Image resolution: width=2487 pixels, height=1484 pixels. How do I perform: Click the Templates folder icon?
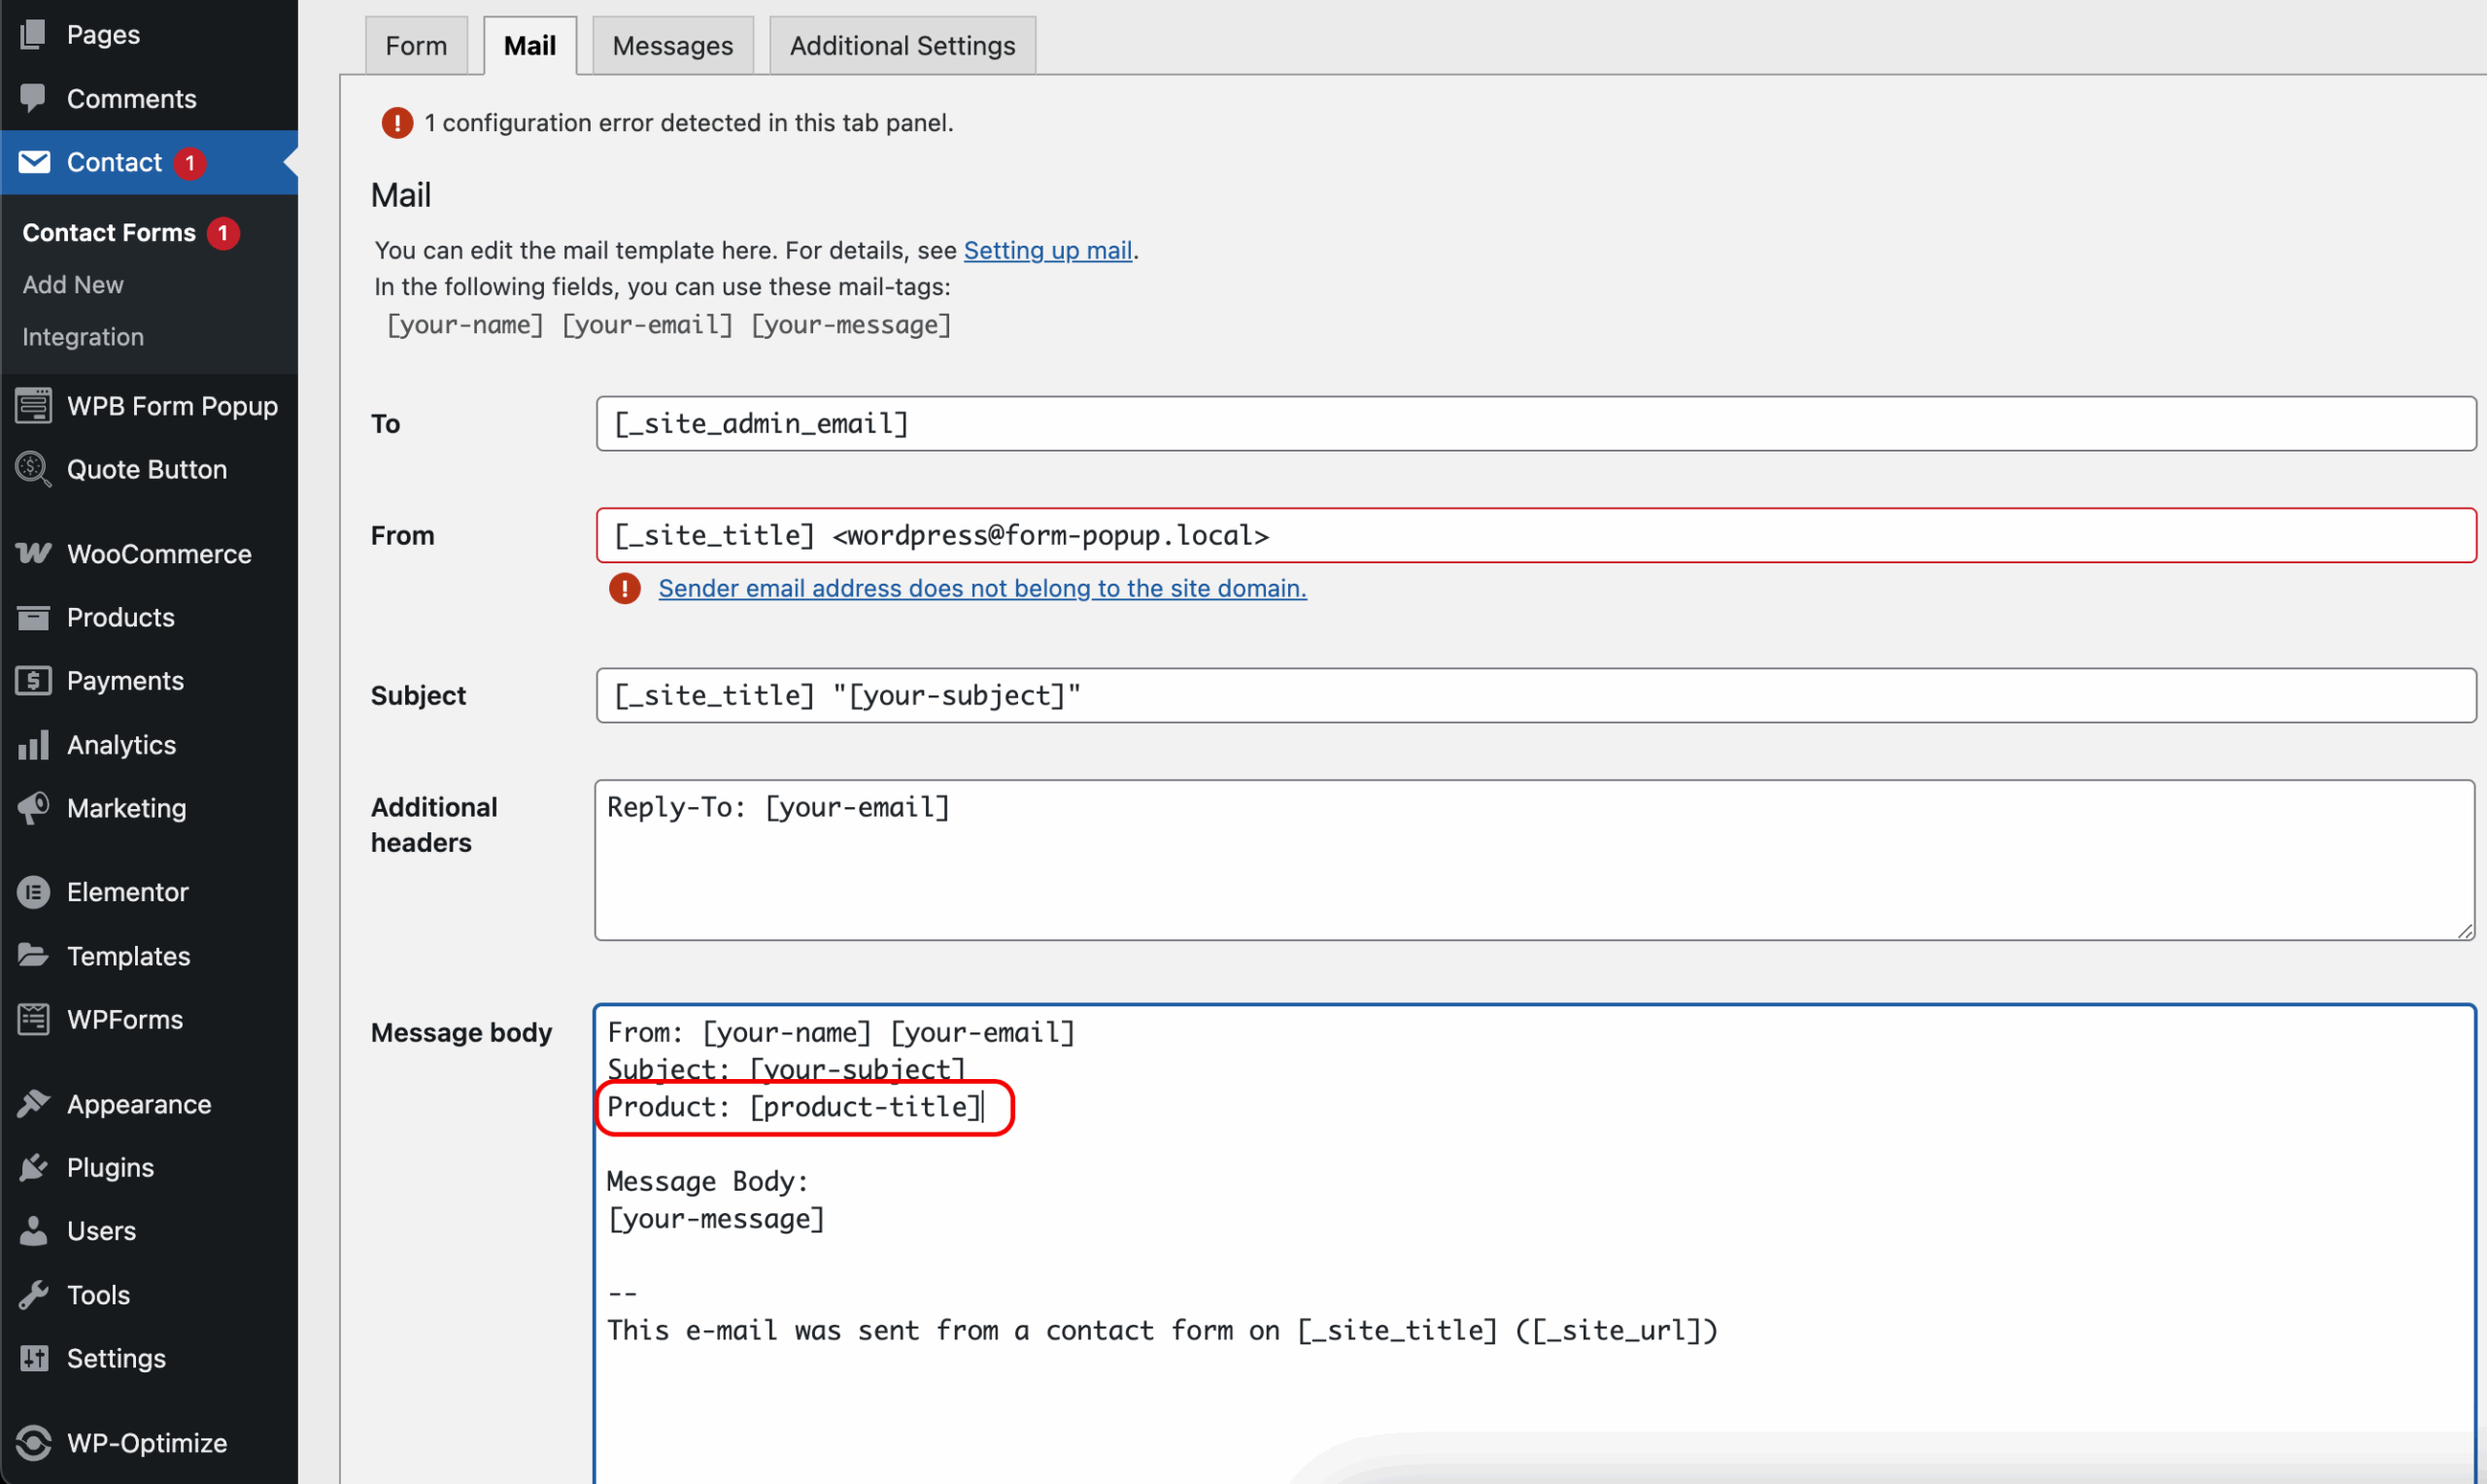[x=33, y=956]
